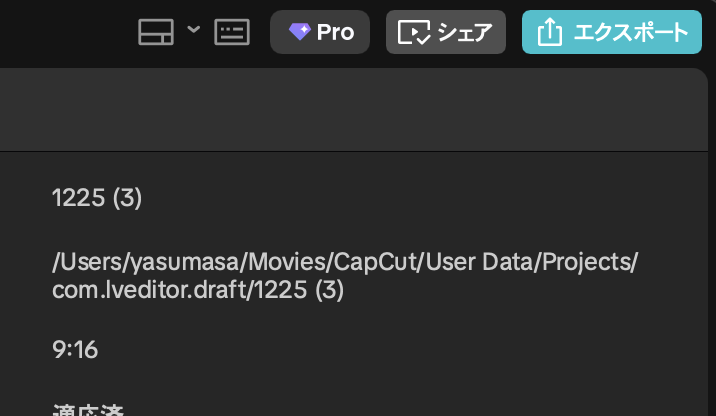Click the gap between Pro and シェア buttons
The image size is (716, 416).
click(x=378, y=32)
